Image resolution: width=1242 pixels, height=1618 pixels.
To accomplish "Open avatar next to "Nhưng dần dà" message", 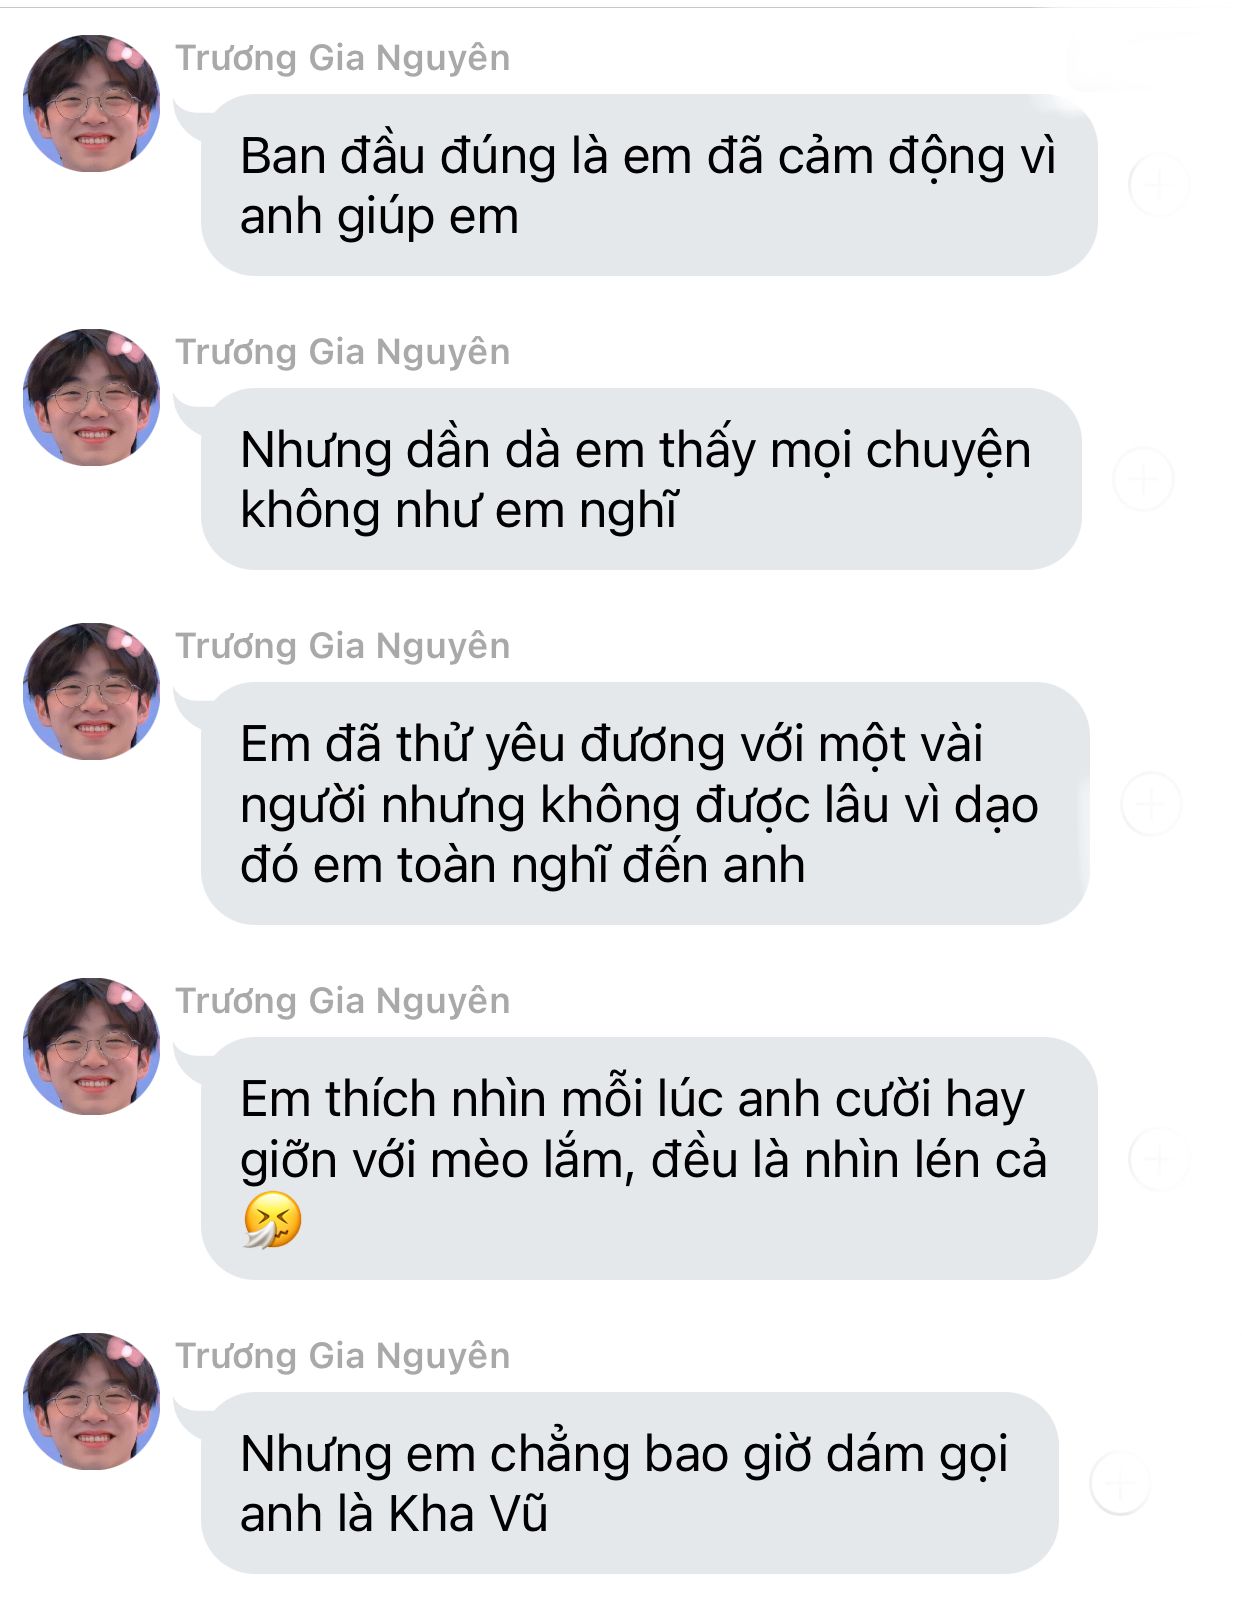I will point(92,397).
